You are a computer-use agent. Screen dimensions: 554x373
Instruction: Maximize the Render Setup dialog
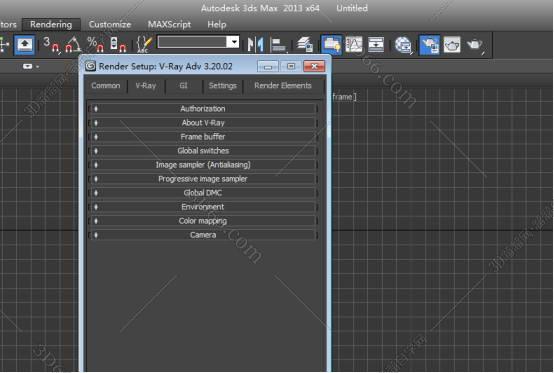[291, 66]
